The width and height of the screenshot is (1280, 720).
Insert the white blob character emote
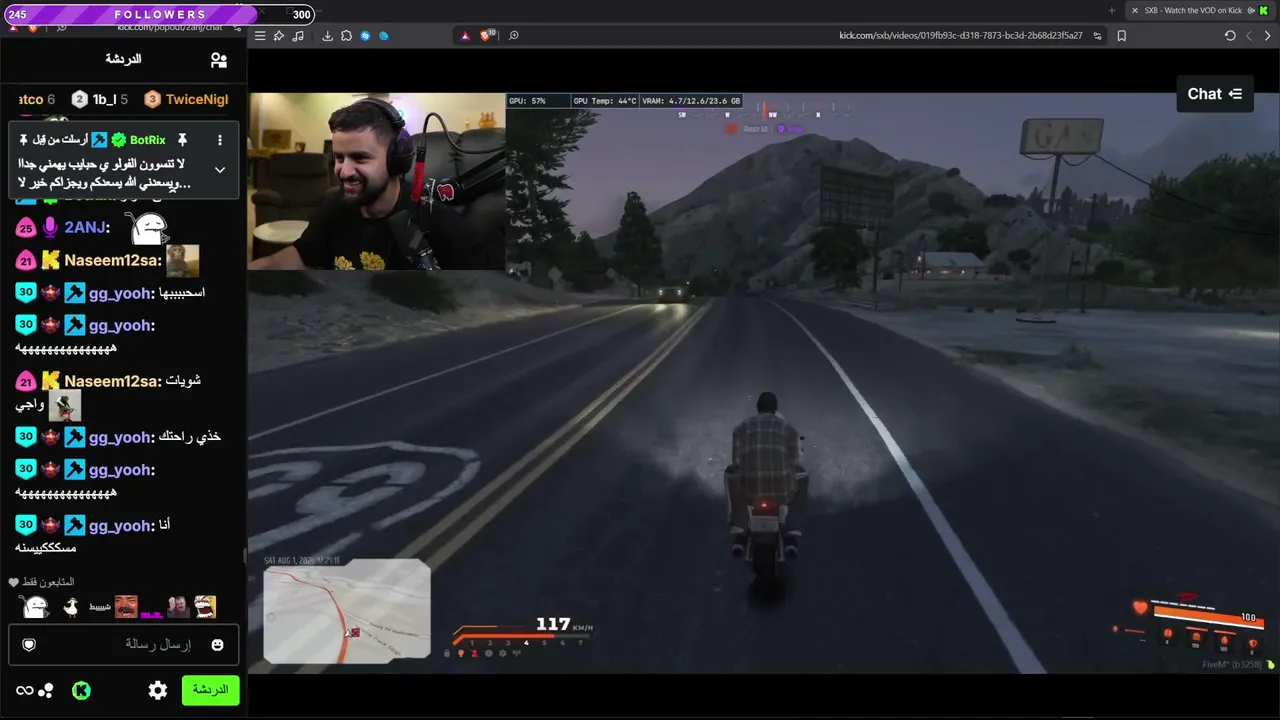coord(35,606)
